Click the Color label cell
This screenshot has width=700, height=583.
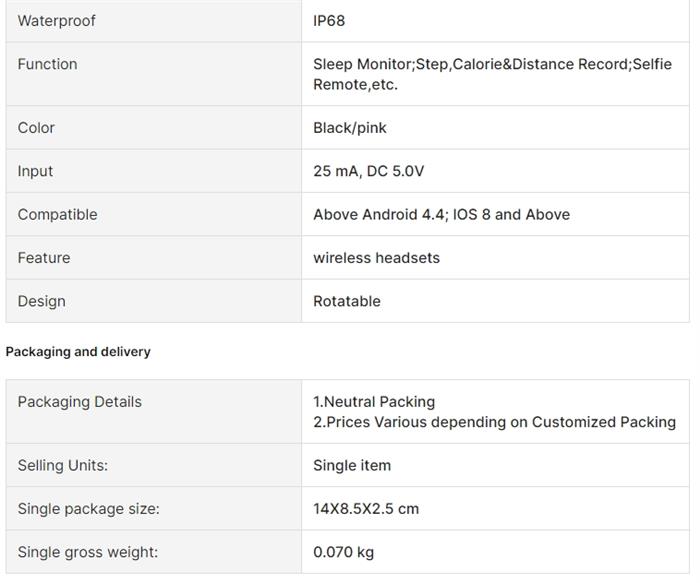coord(36,128)
